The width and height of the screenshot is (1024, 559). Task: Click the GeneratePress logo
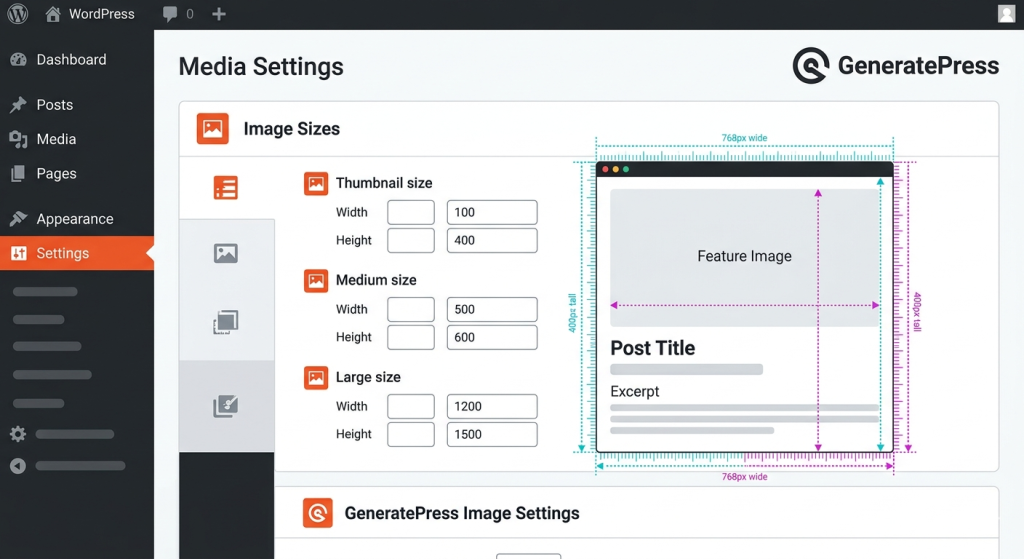click(x=895, y=65)
